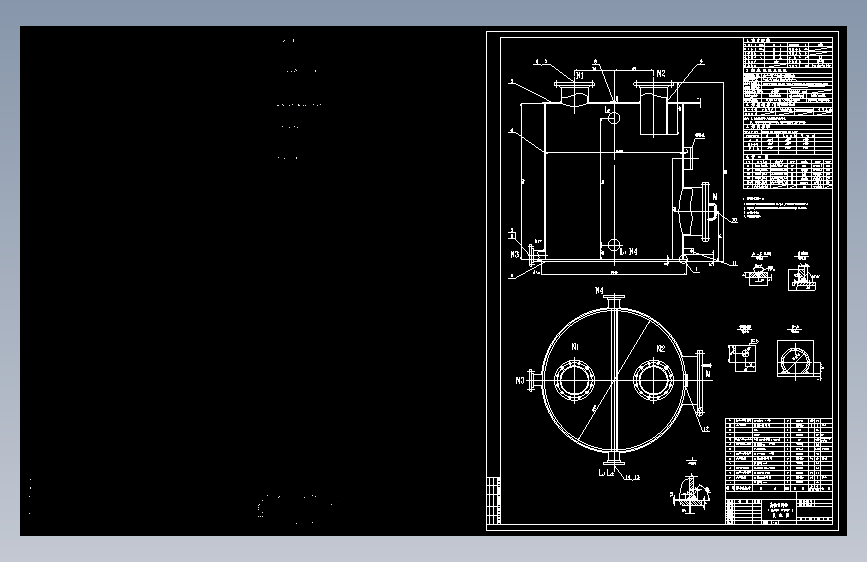
Task: Select the N1 nozzle flange circle in plan view
Action: click(x=574, y=380)
